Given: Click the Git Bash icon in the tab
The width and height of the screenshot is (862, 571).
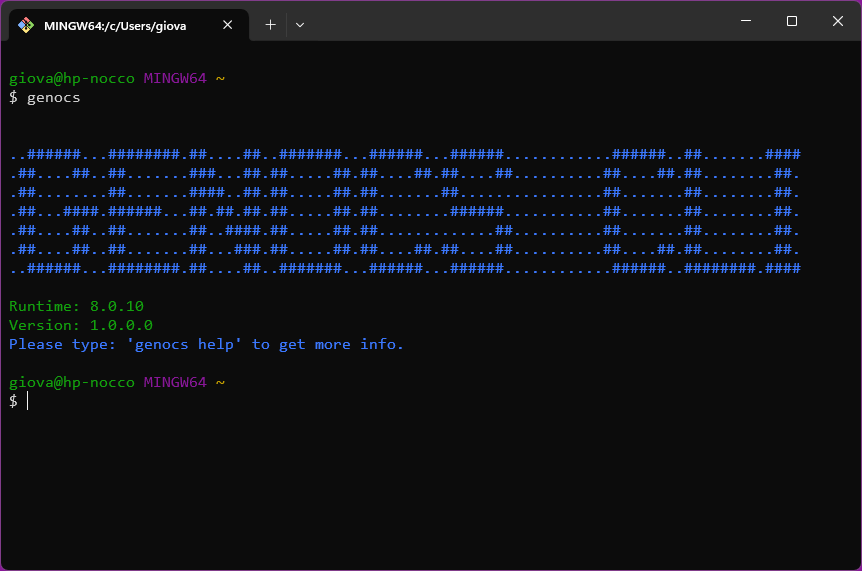Looking at the screenshot, I should [x=26, y=25].
